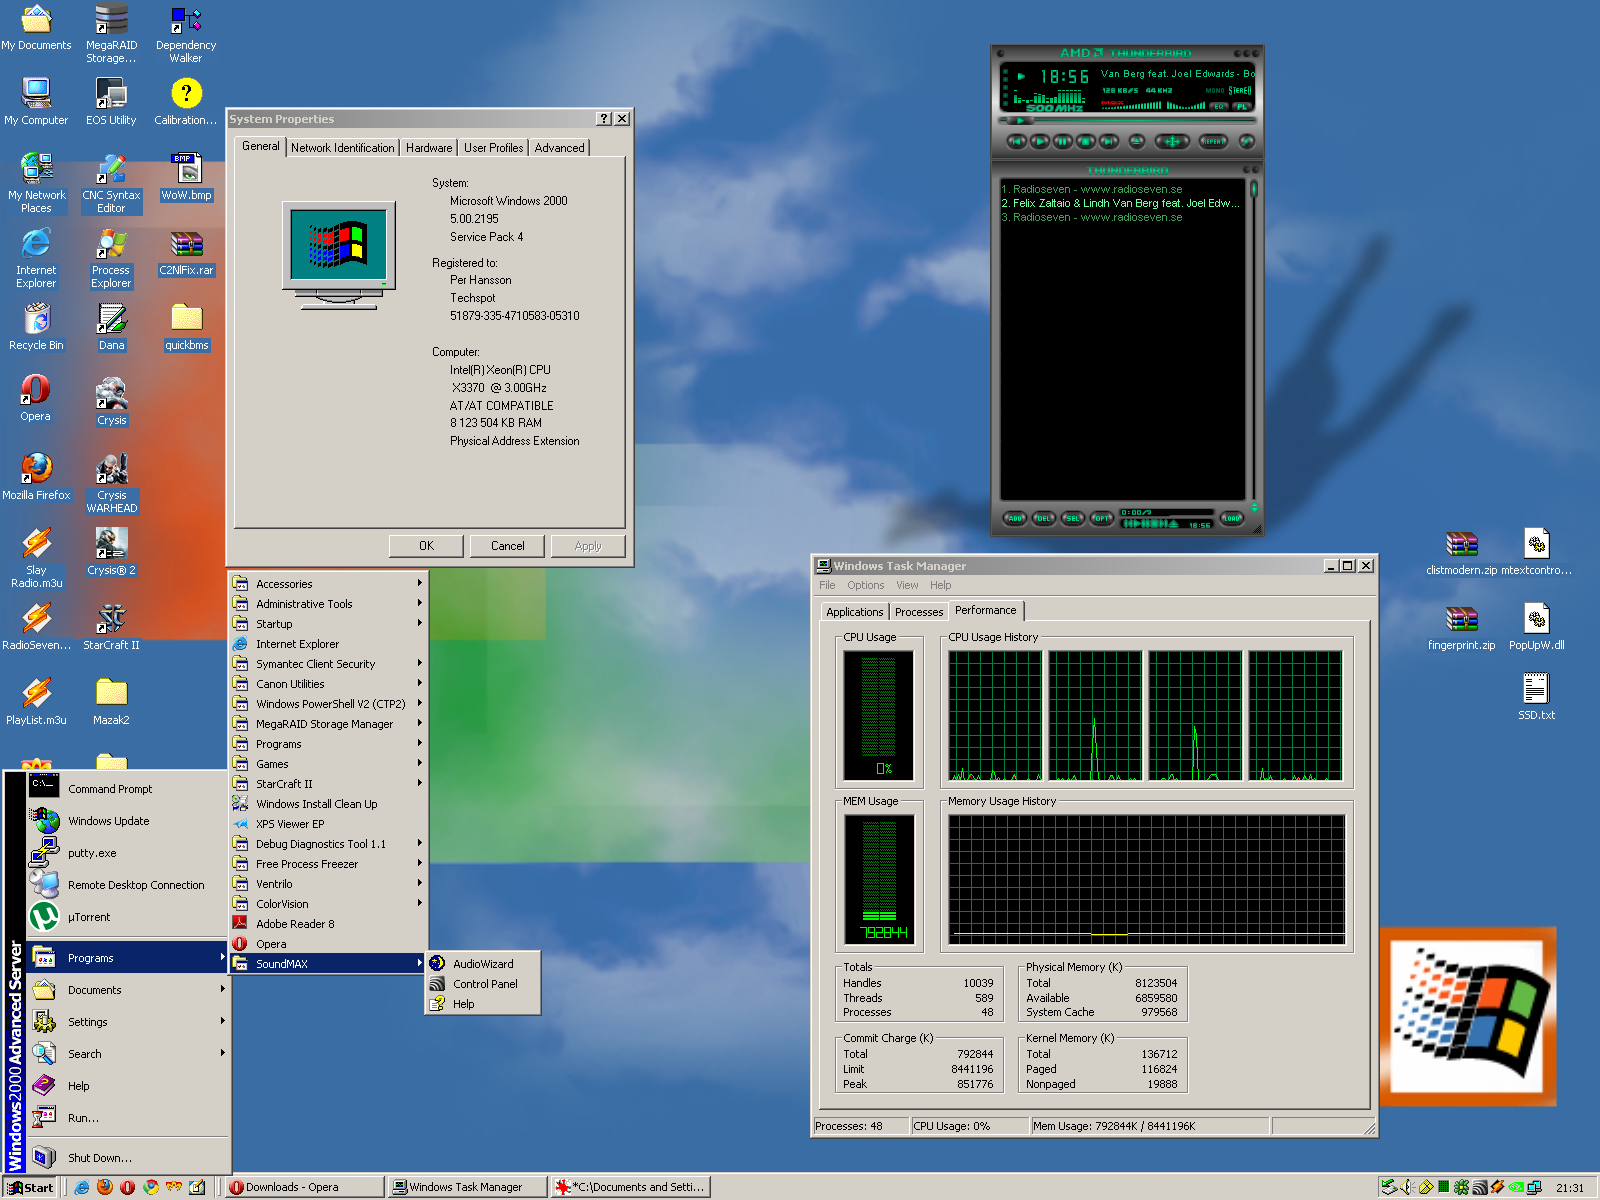Expand MegaRAID Storage Manager submenu

coord(329,724)
